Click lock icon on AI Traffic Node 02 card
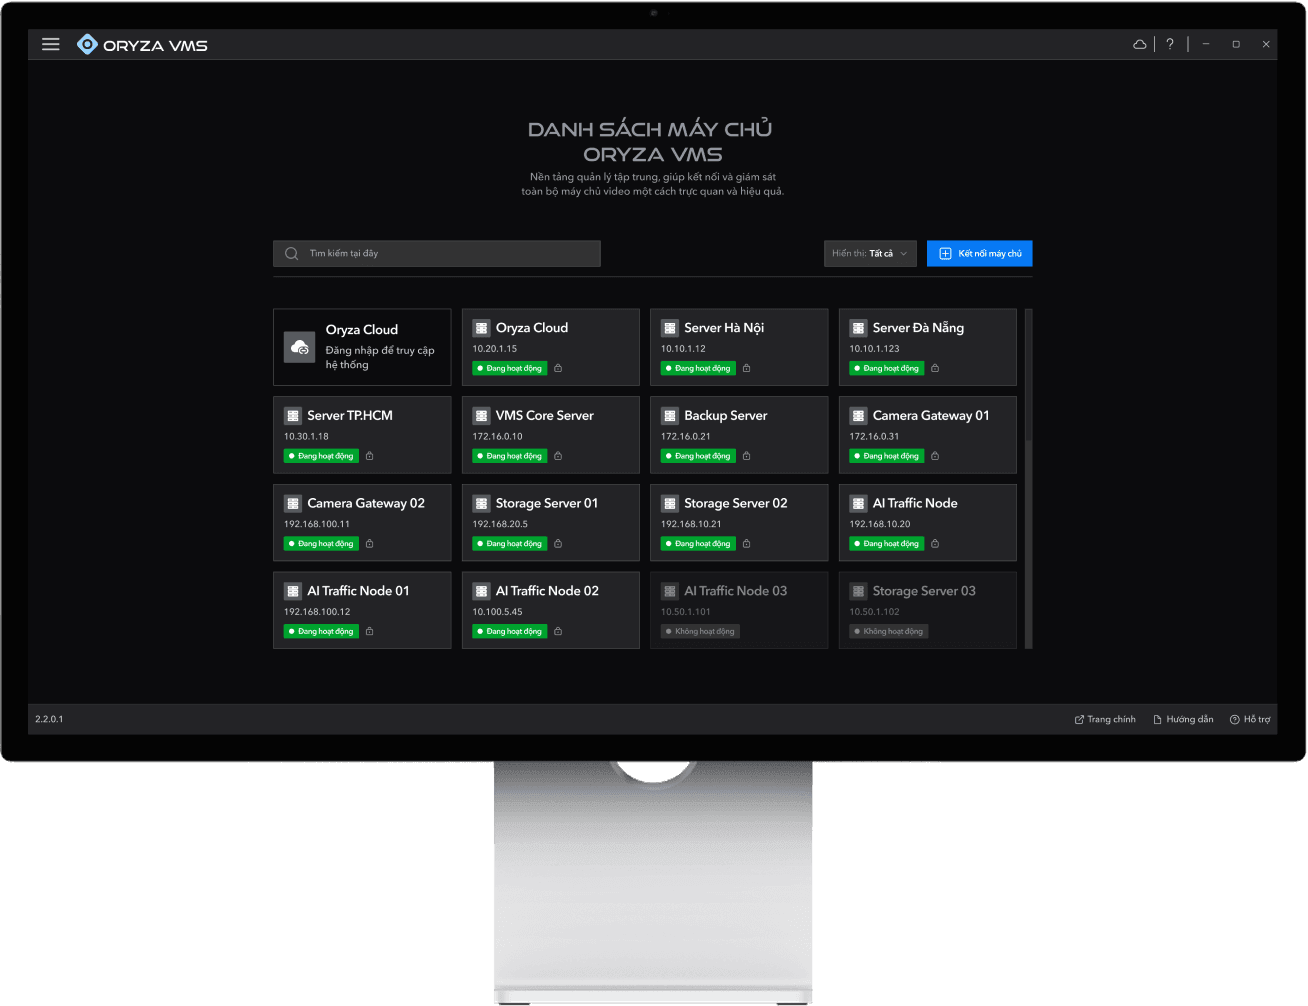 point(558,631)
